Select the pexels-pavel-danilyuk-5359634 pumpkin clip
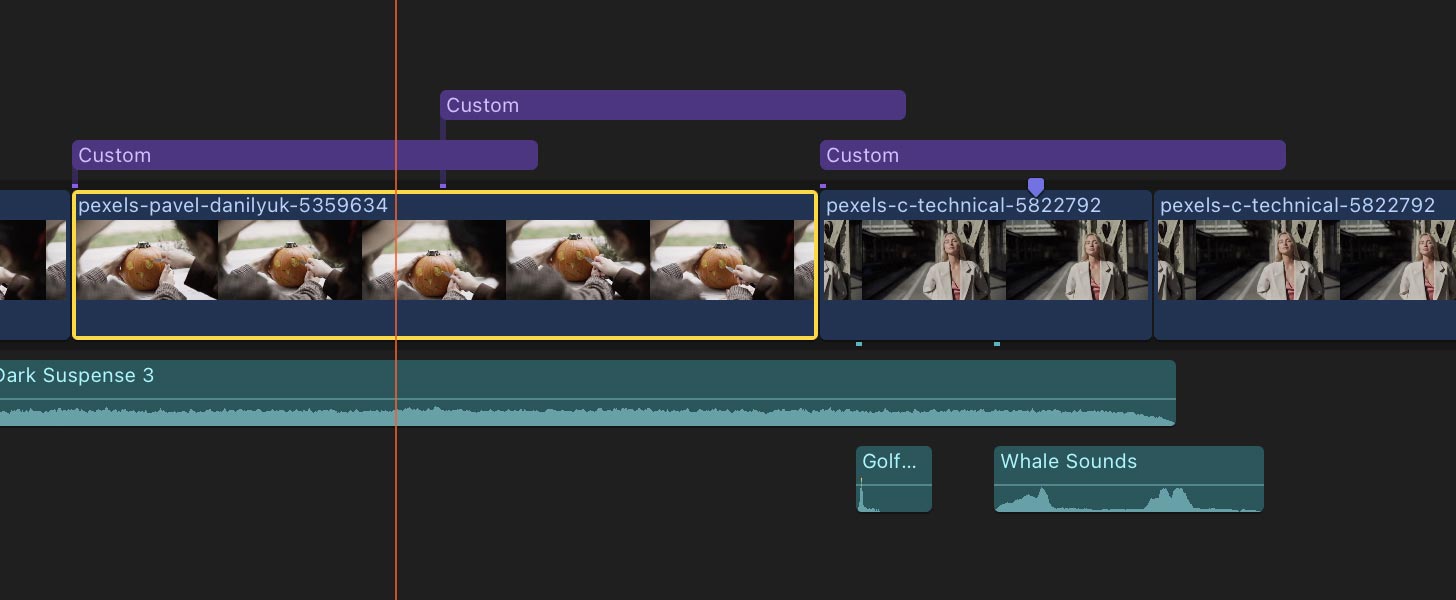 pos(445,265)
